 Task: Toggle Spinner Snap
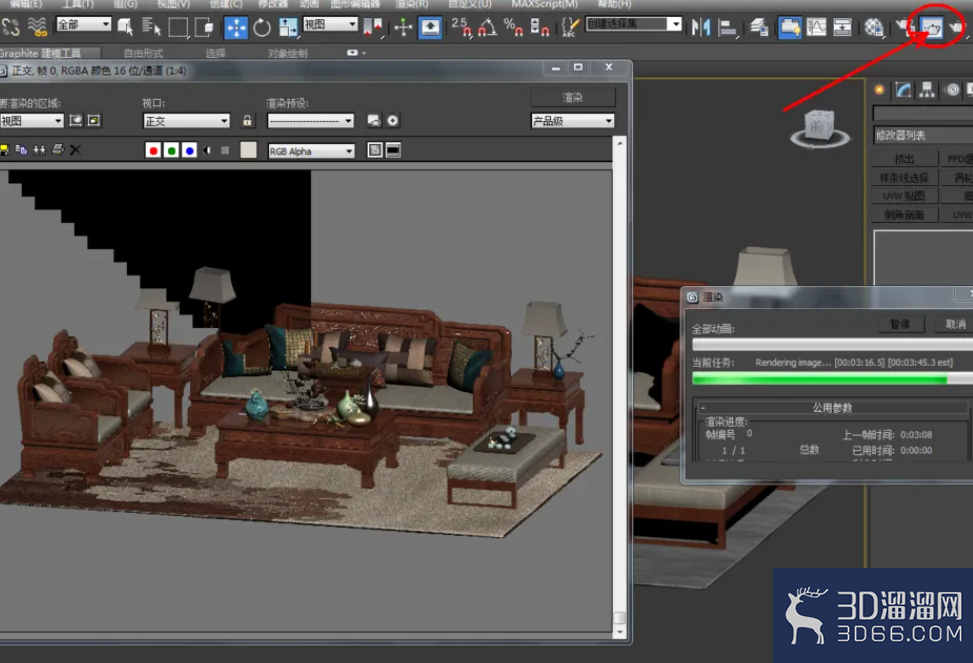(x=539, y=27)
